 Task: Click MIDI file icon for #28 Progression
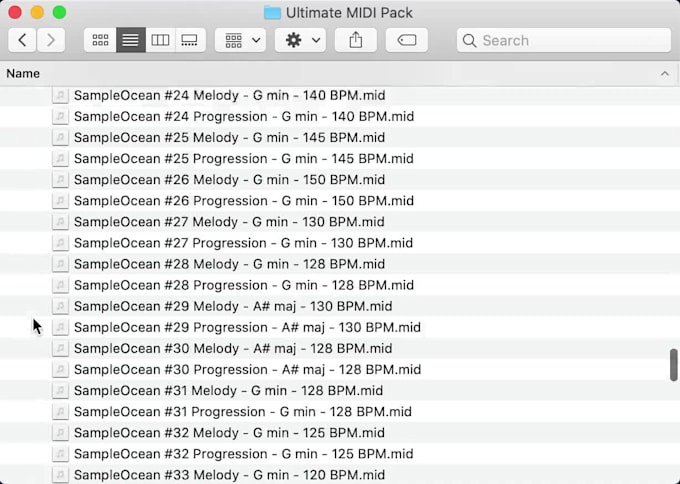coord(60,285)
